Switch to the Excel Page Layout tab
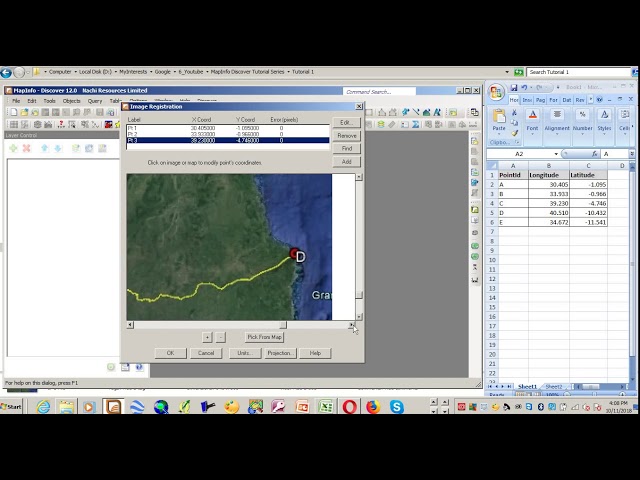Image resolution: width=640 pixels, height=480 pixels. [540, 100]
